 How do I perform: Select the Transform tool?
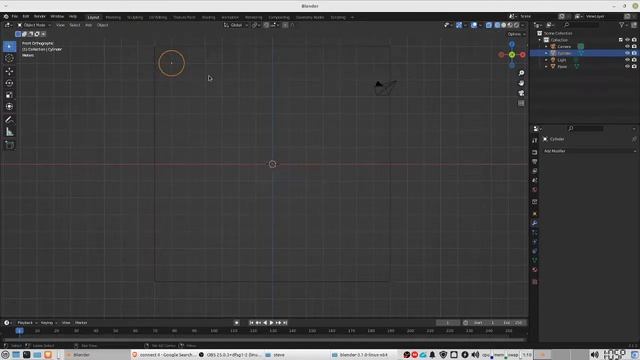coord(9,107)
